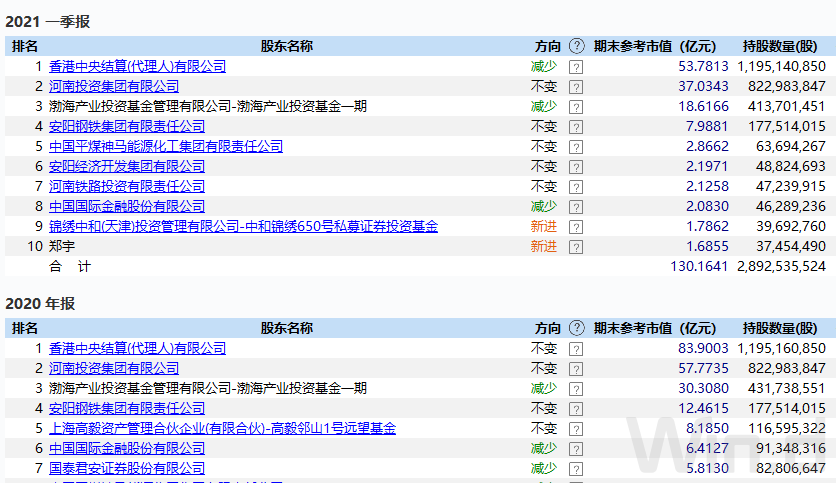The height and width of the screenshot is (483, 836).
Task: Open 香港中央结算 link under 2021 一季报
Action: click(137, 66)
